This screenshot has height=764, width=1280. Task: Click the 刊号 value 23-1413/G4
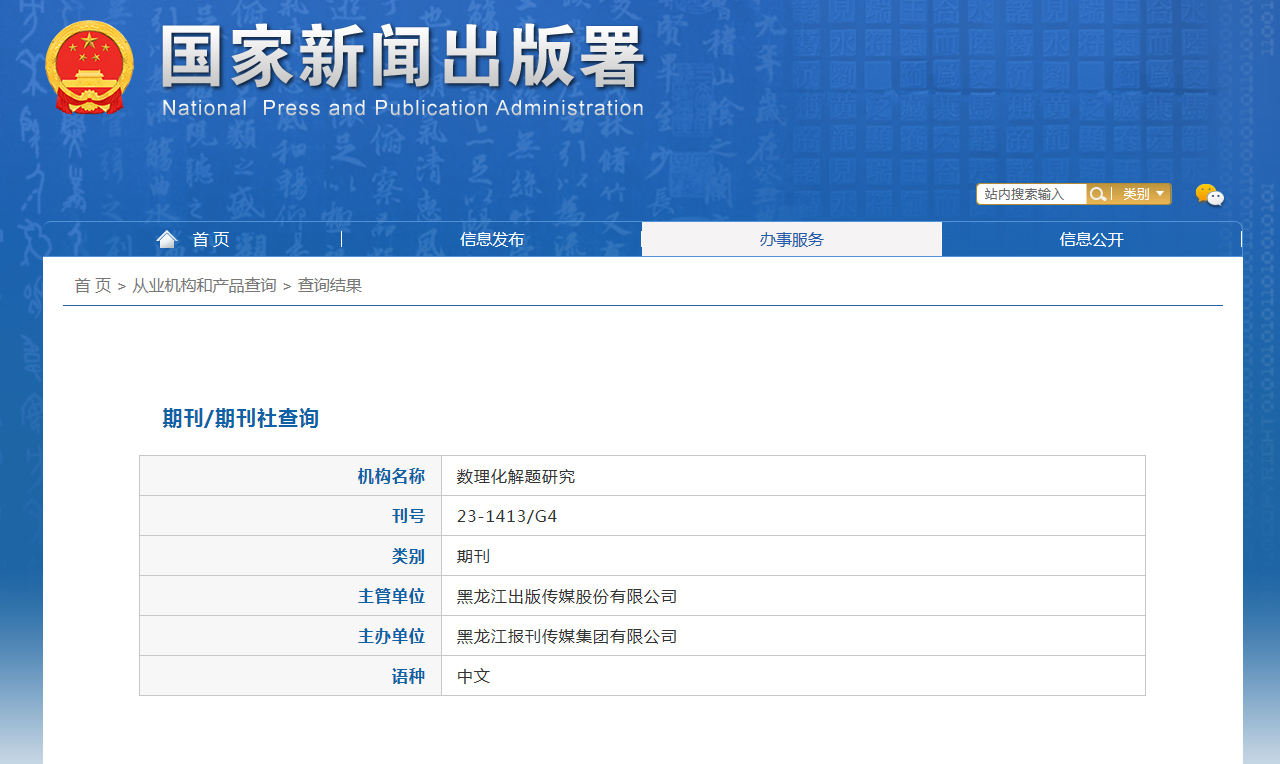tap(504, 515)
